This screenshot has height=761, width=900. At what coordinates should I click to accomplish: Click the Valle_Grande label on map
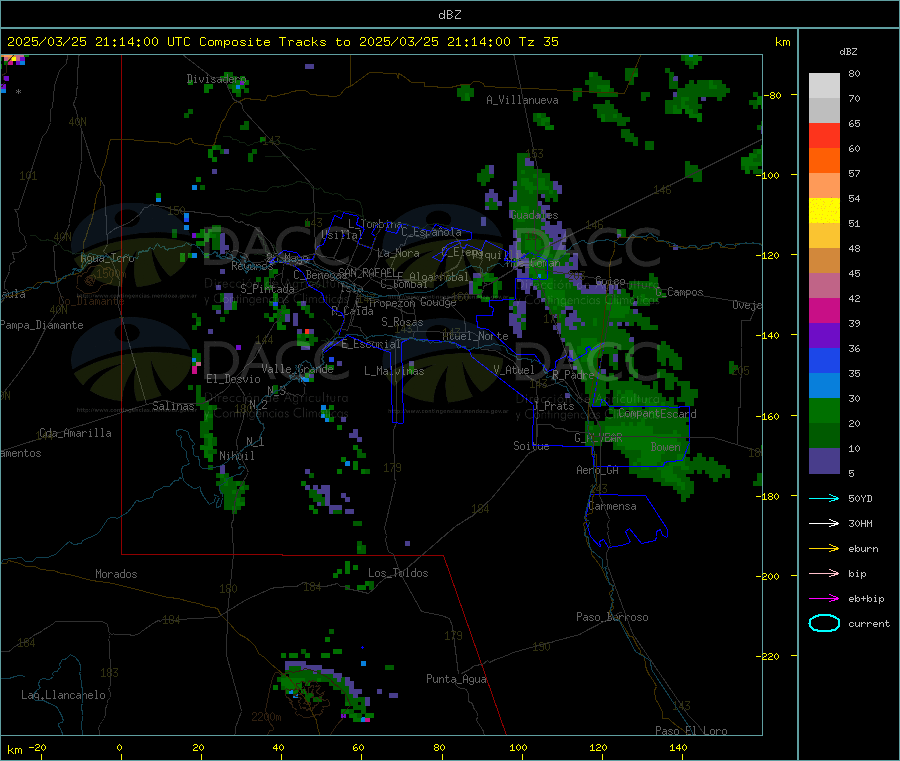point(297,369)
